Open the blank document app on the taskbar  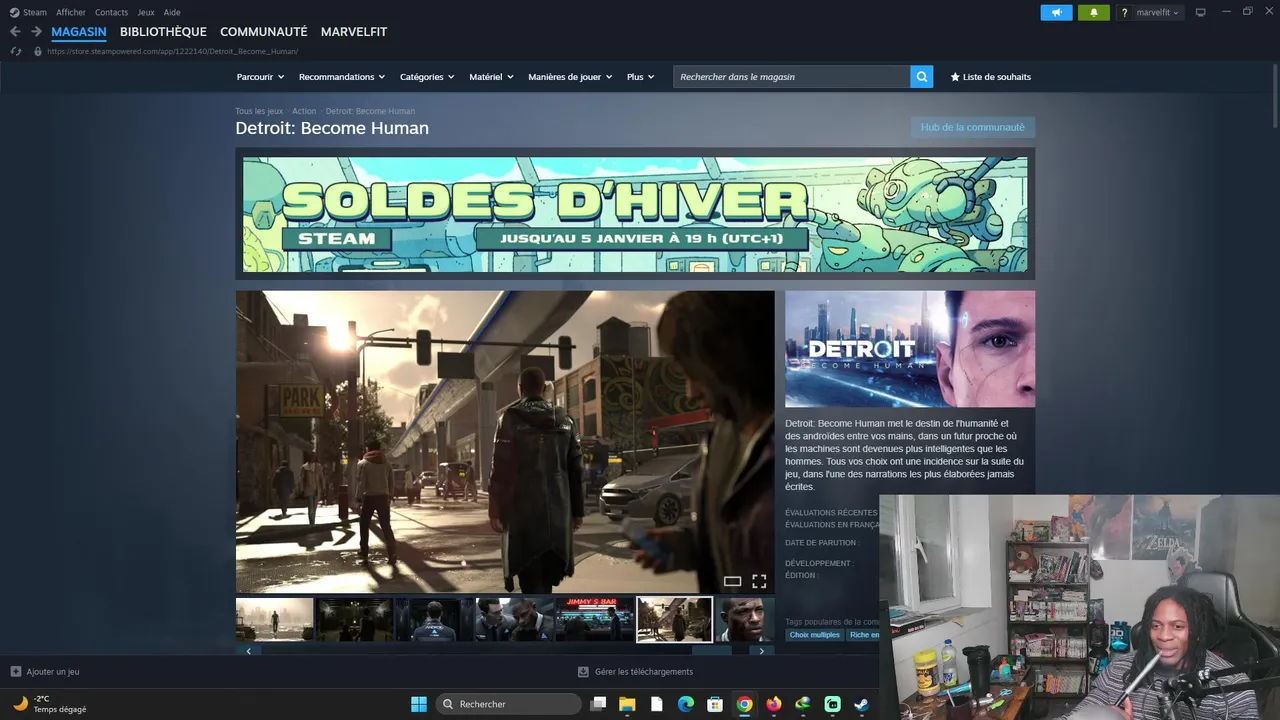tap(657, 704)
